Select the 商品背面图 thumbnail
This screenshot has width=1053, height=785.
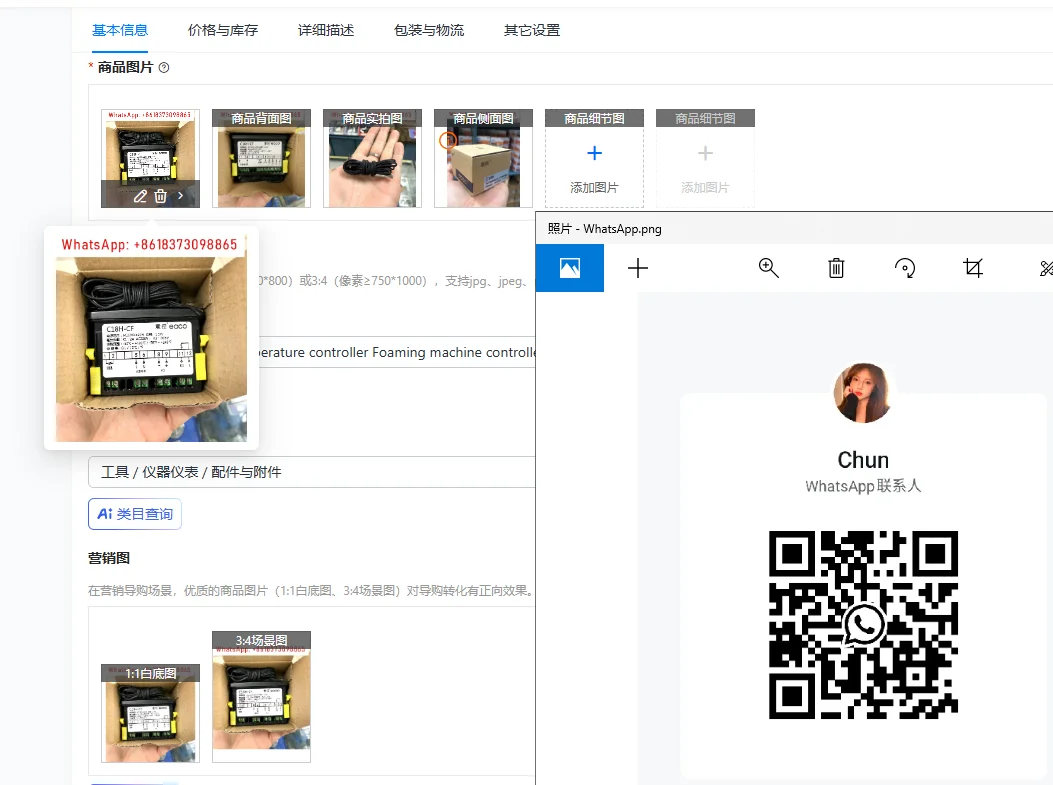(x=261, y=158)
